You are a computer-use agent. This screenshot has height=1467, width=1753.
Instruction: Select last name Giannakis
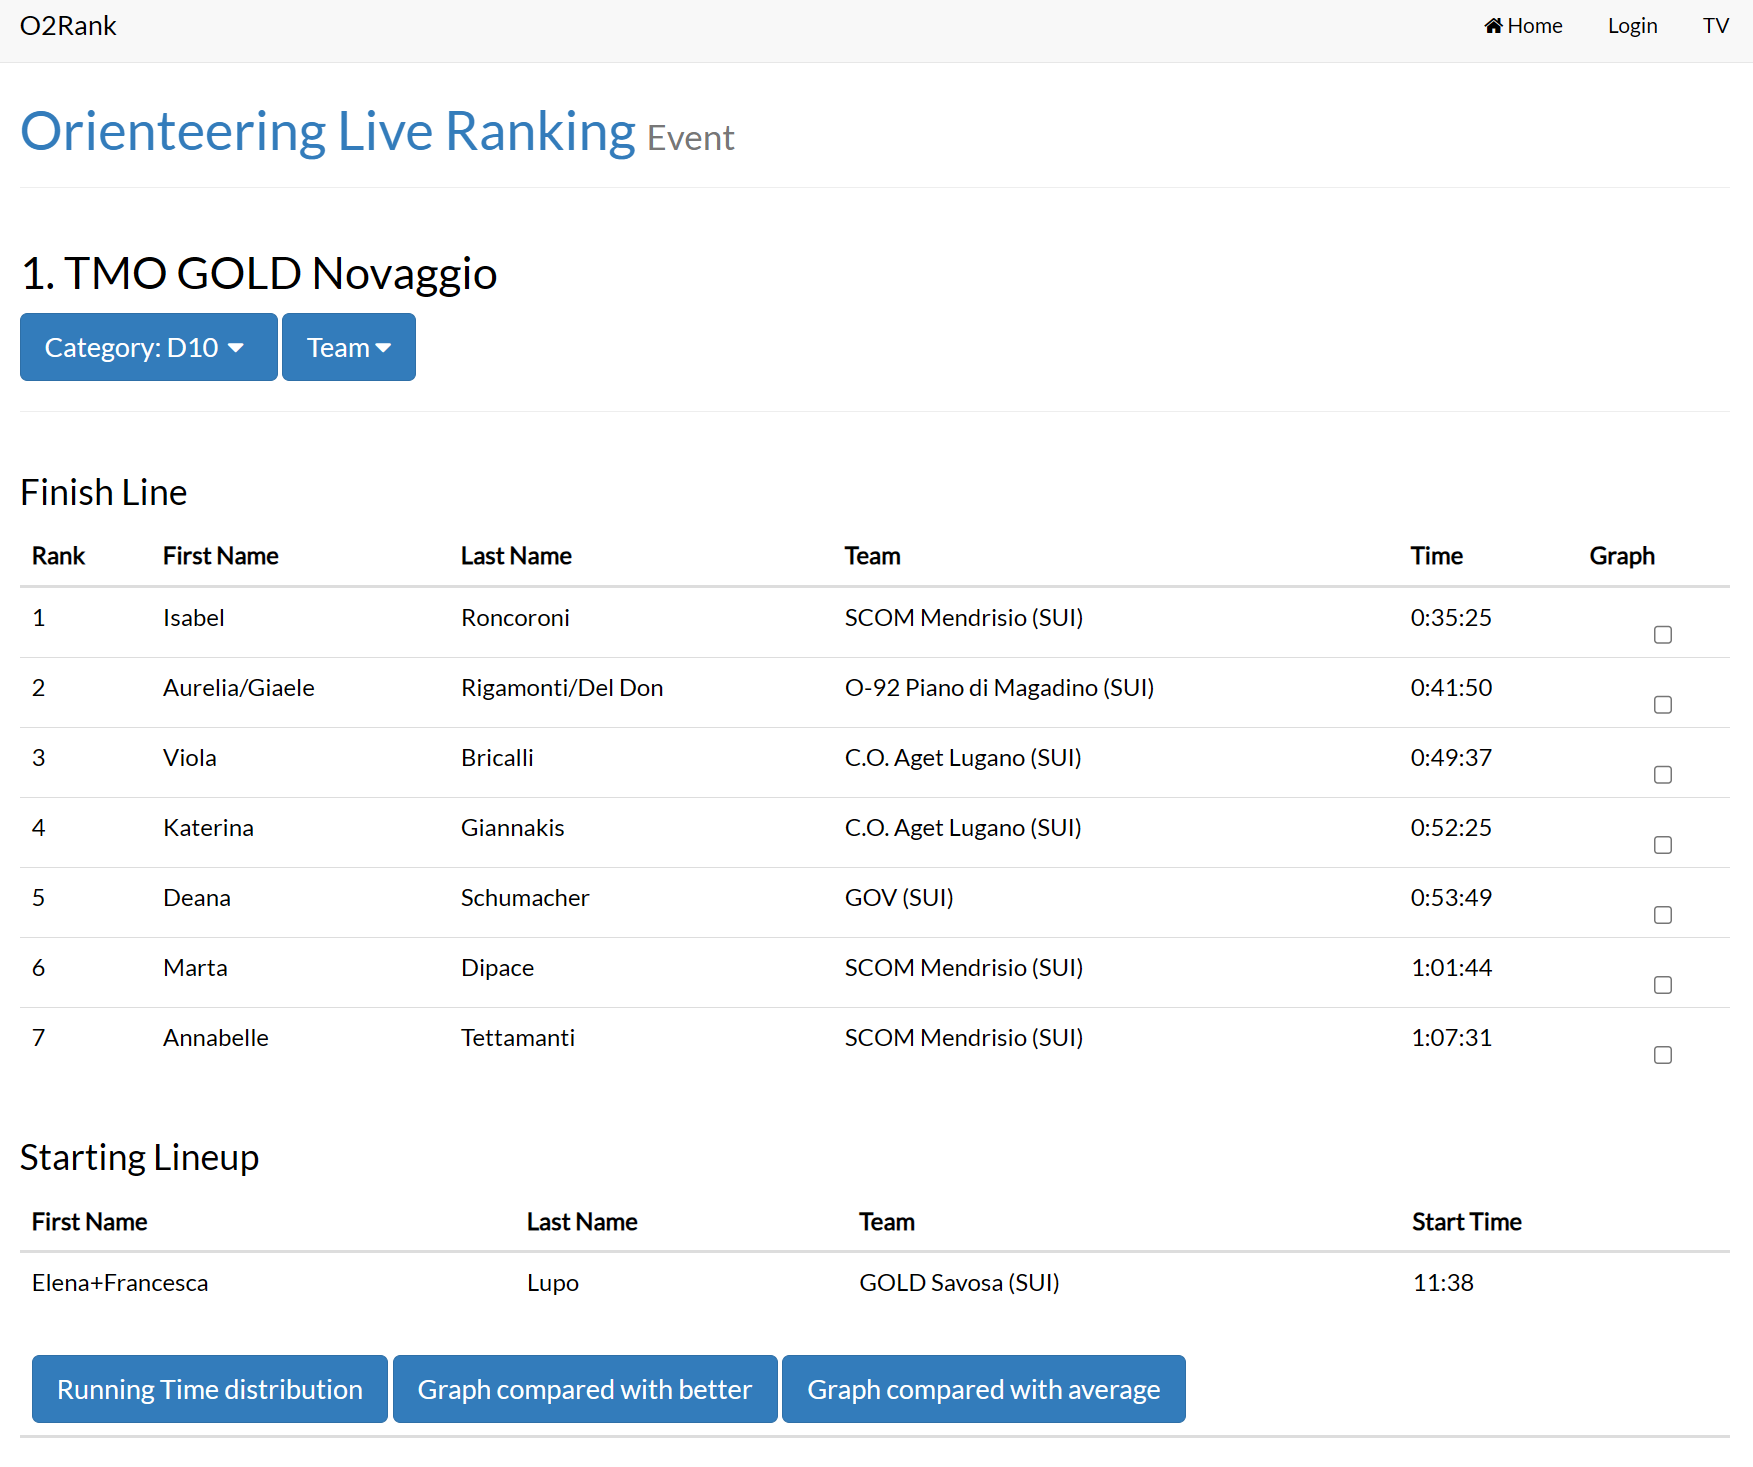[x=513, y=828]
